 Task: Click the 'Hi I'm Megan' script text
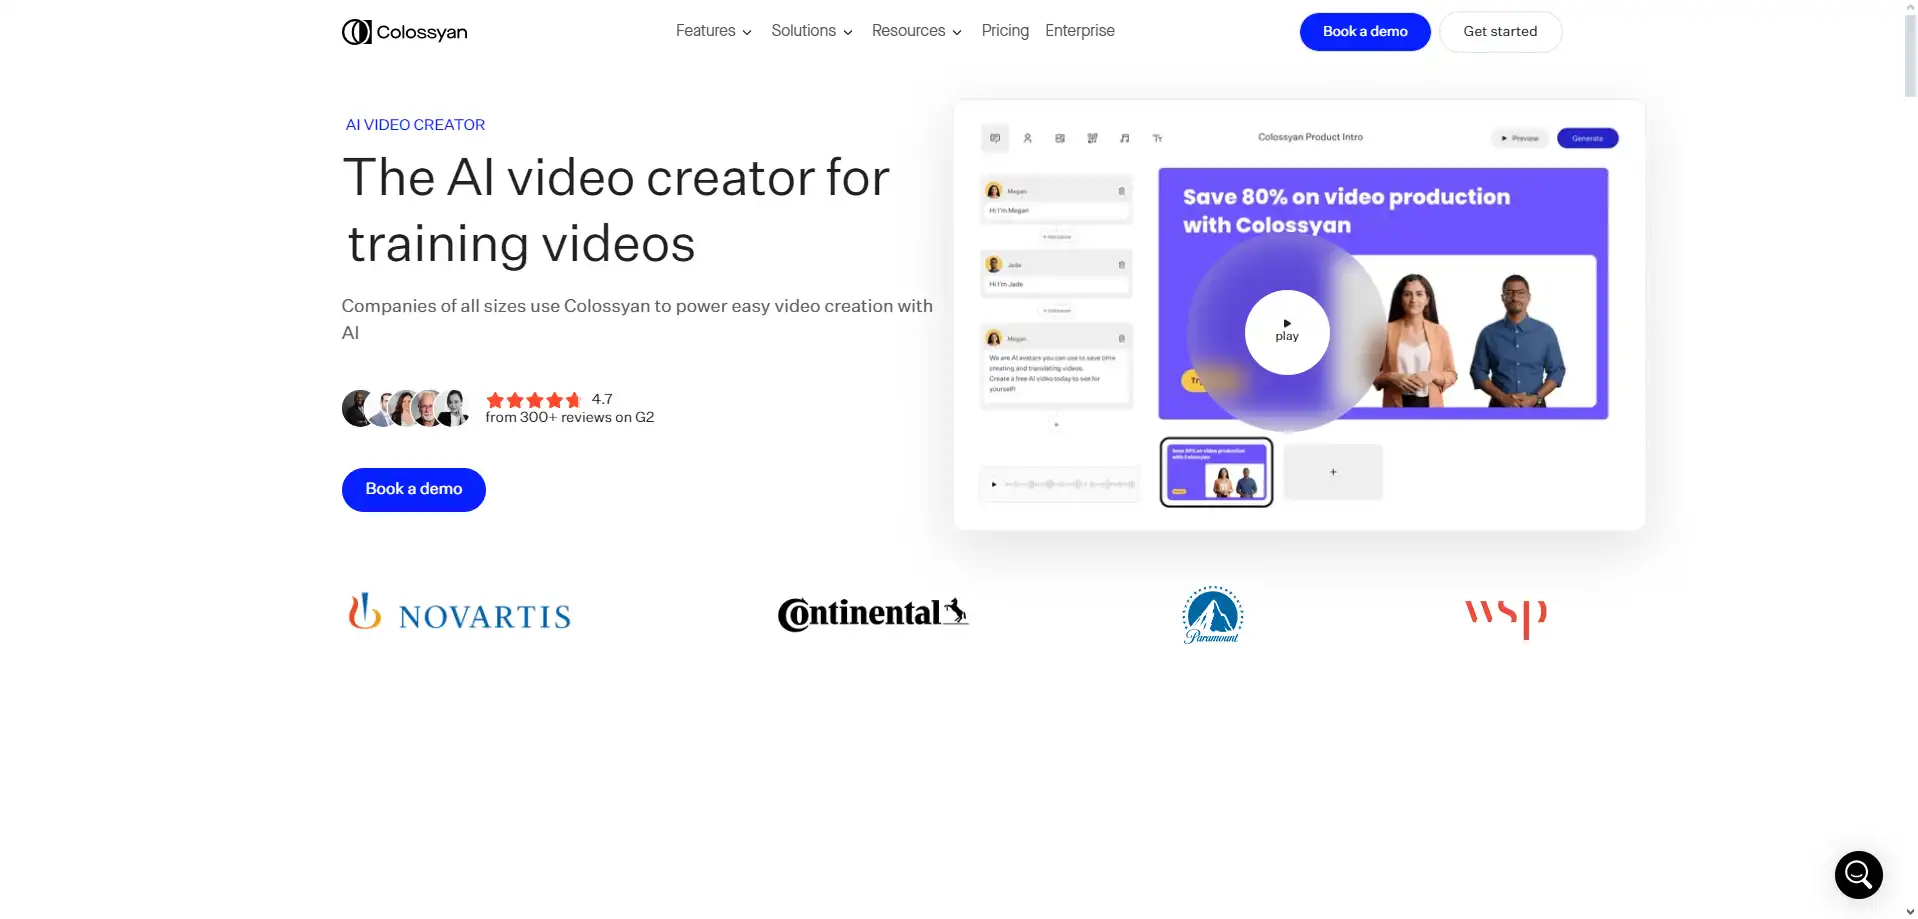tap(1009, 211)
